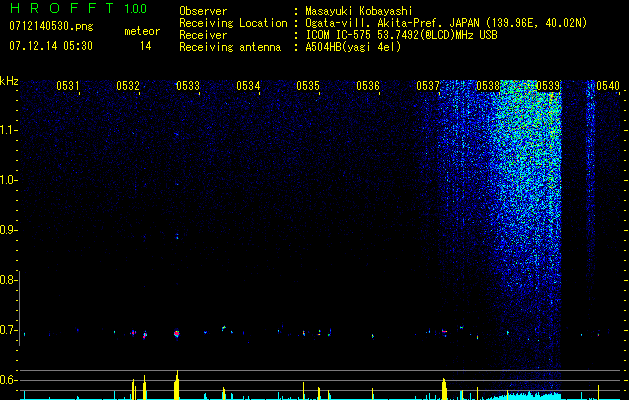
Task: Select the filename 0712140530.png
Action: coord(51,26)
